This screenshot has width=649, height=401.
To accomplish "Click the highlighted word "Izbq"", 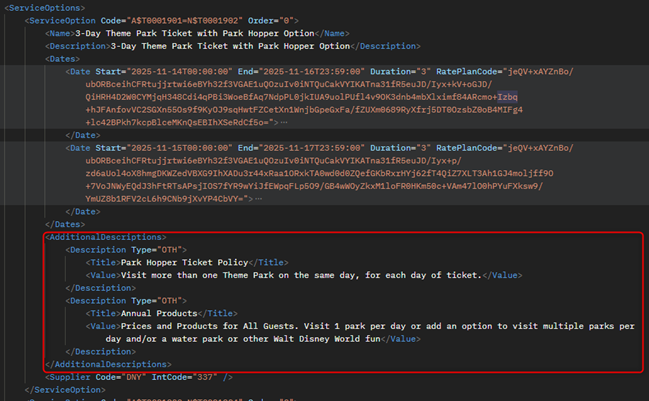I will (507, 97).
